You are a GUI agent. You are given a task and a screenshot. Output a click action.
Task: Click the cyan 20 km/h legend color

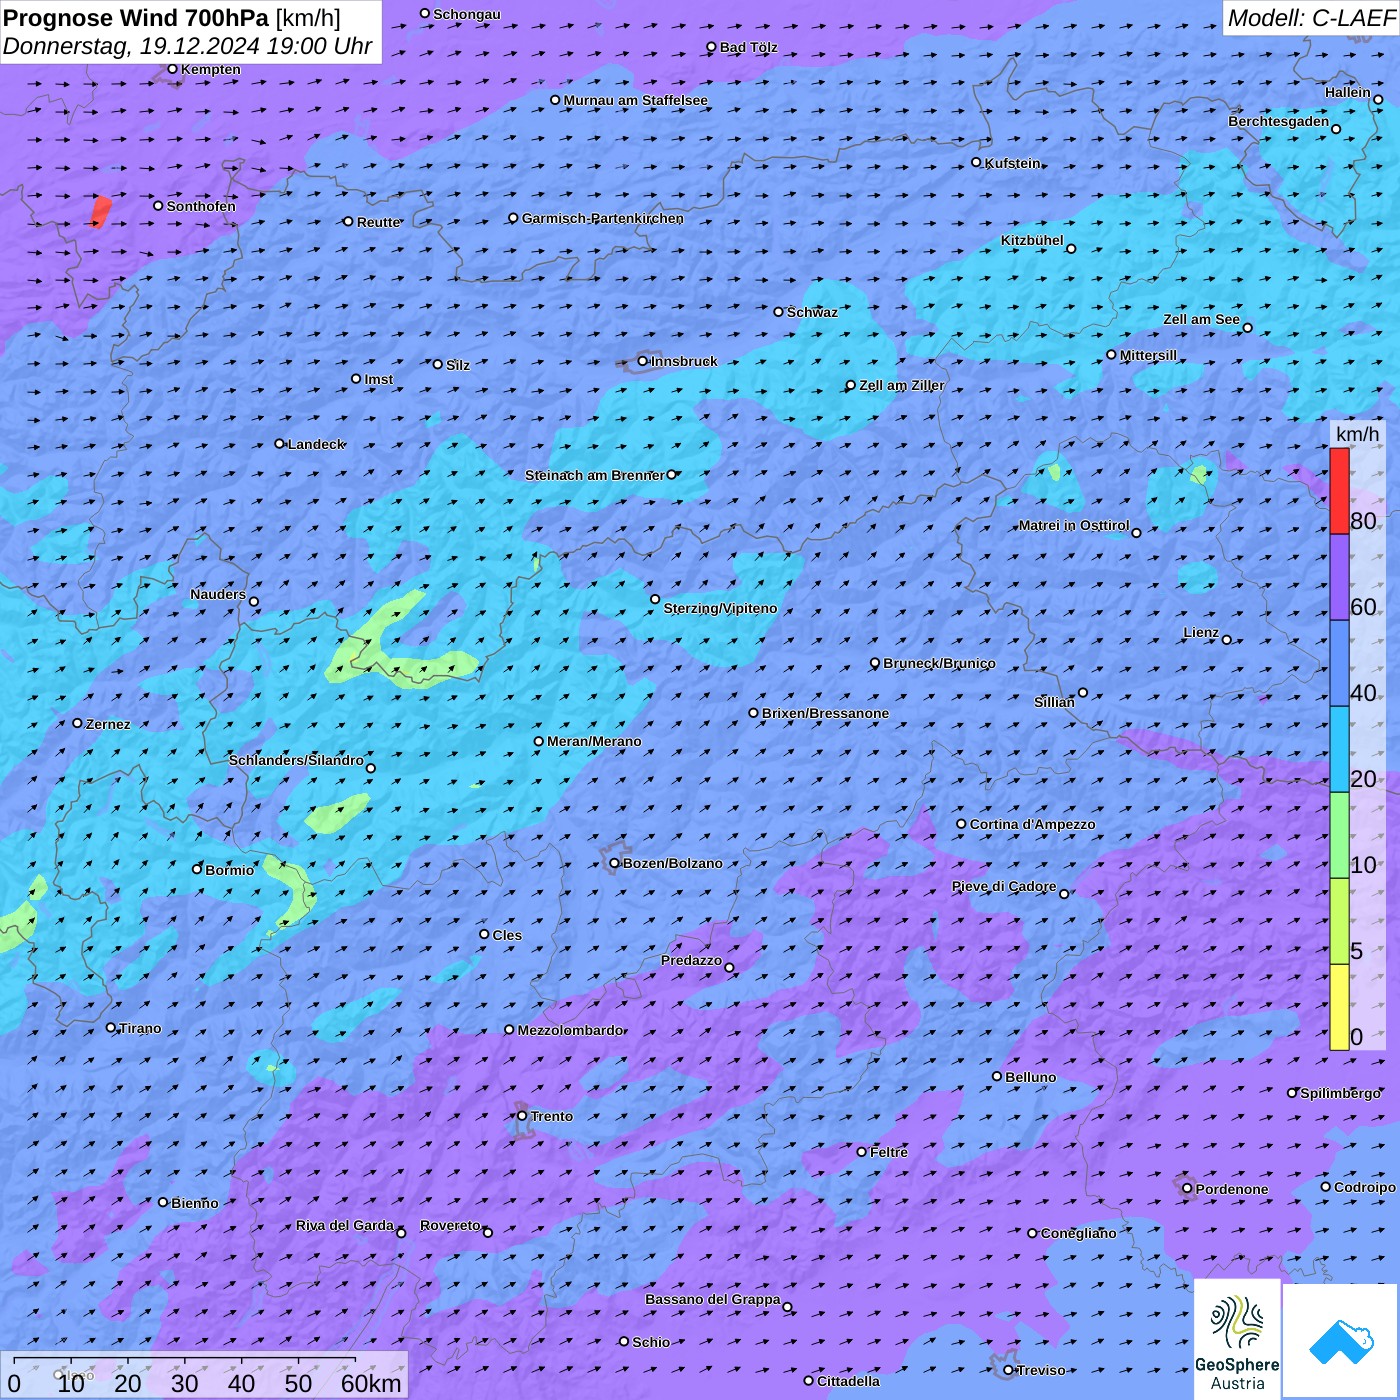click(x=1339, y=749)
